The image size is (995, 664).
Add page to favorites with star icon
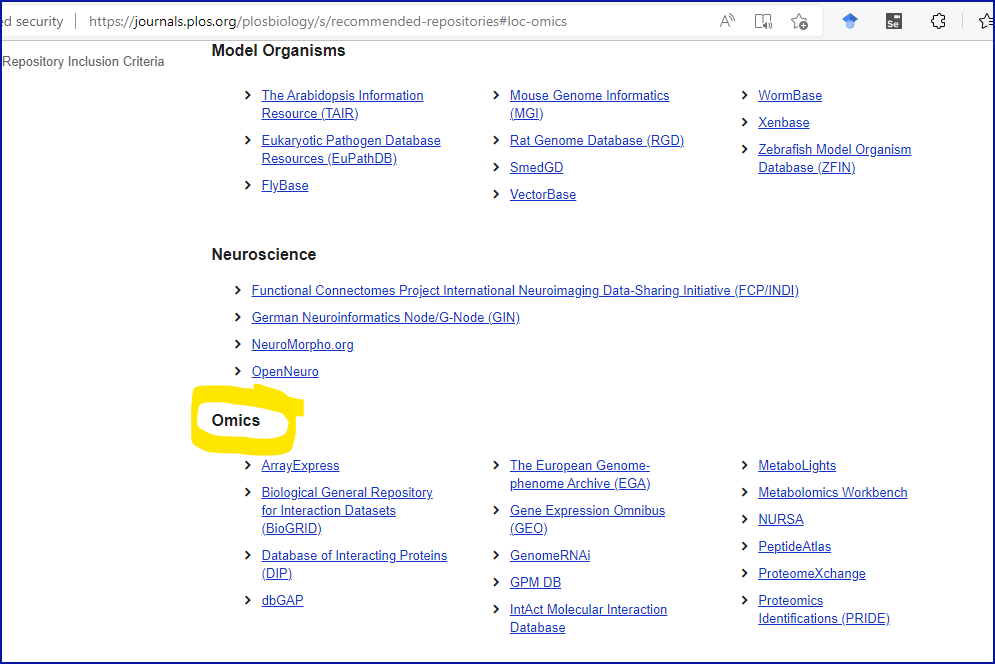pyautogui.click(x=800, y=21)
